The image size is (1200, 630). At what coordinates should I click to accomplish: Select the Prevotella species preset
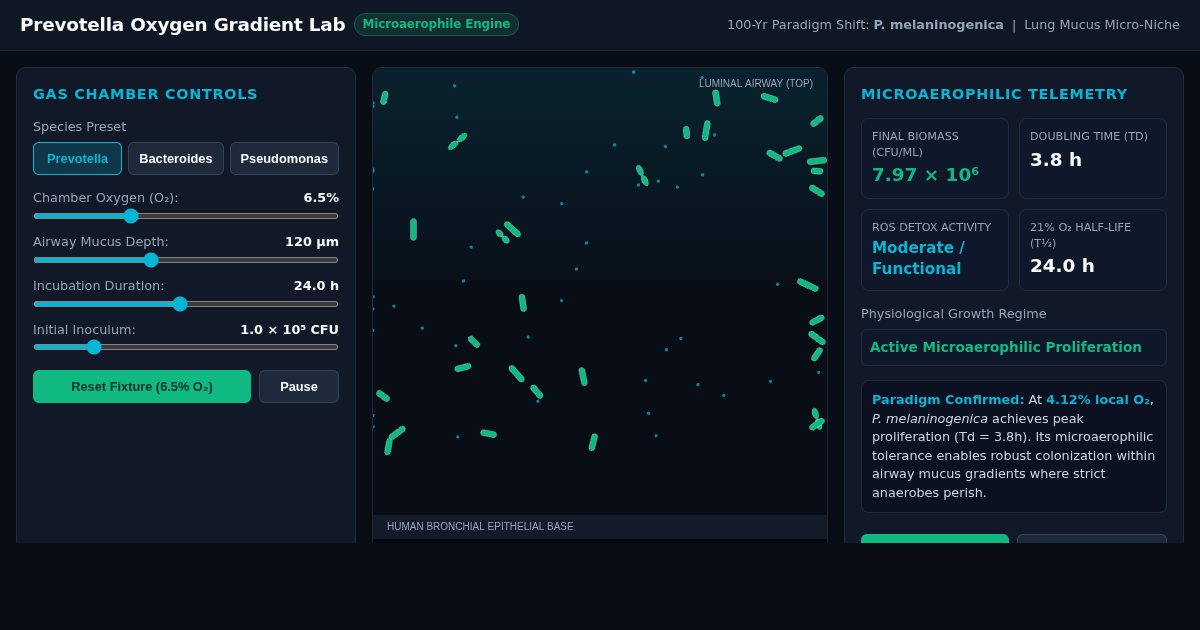77,158
